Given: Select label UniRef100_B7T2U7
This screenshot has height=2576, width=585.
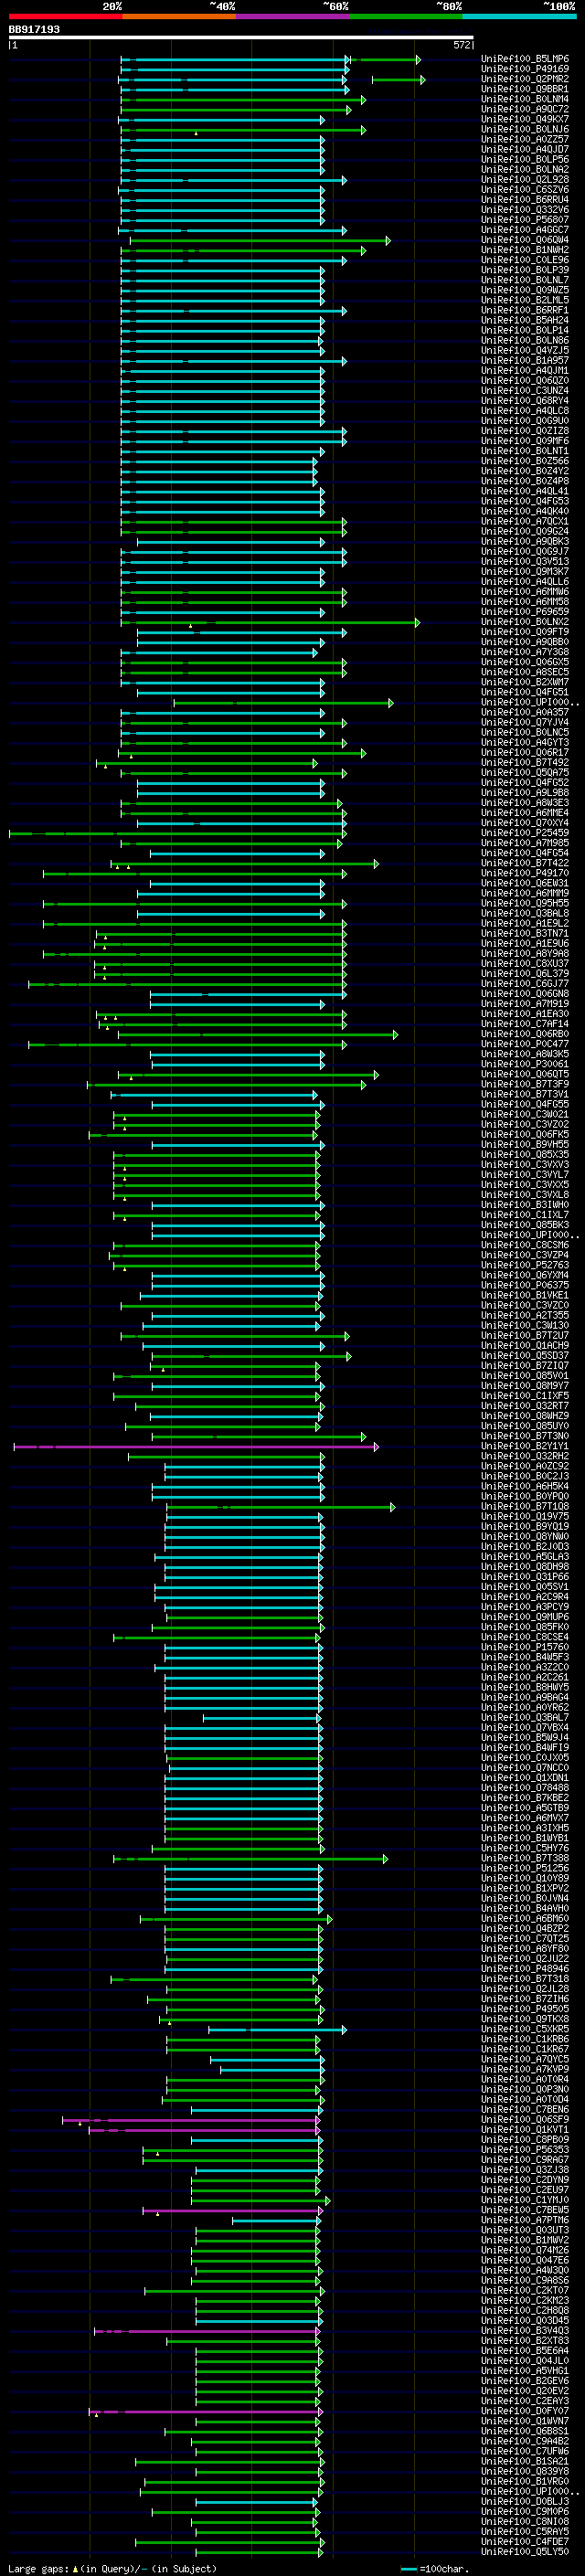Looking at the screenshot, I should [x=525, y=1336].
